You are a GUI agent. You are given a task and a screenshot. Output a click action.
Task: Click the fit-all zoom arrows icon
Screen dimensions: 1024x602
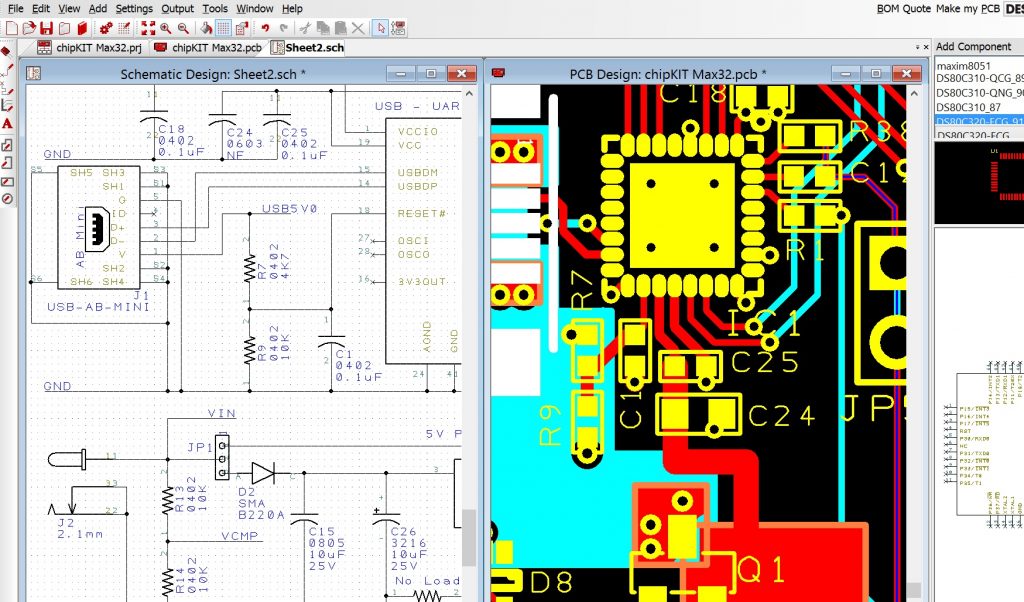pyautogui.click(x=148, y=27)
